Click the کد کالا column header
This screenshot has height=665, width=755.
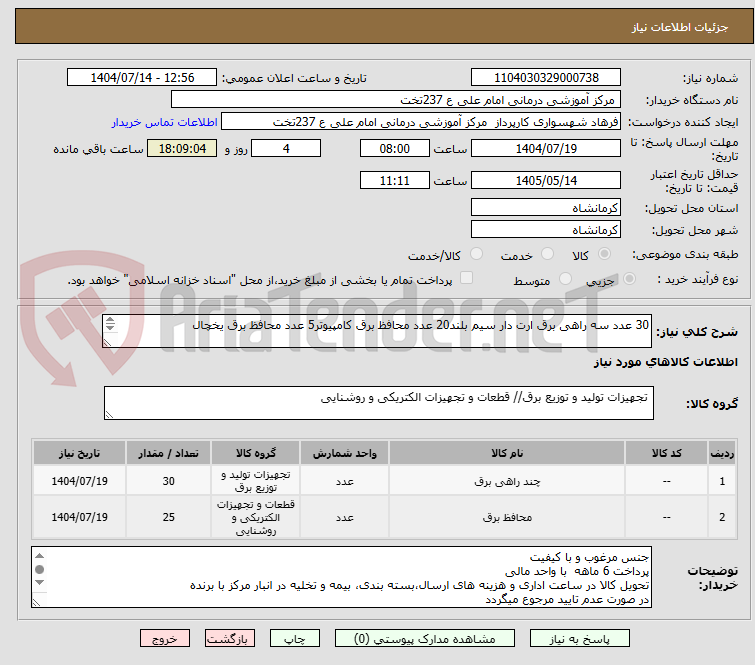(666, 453)
